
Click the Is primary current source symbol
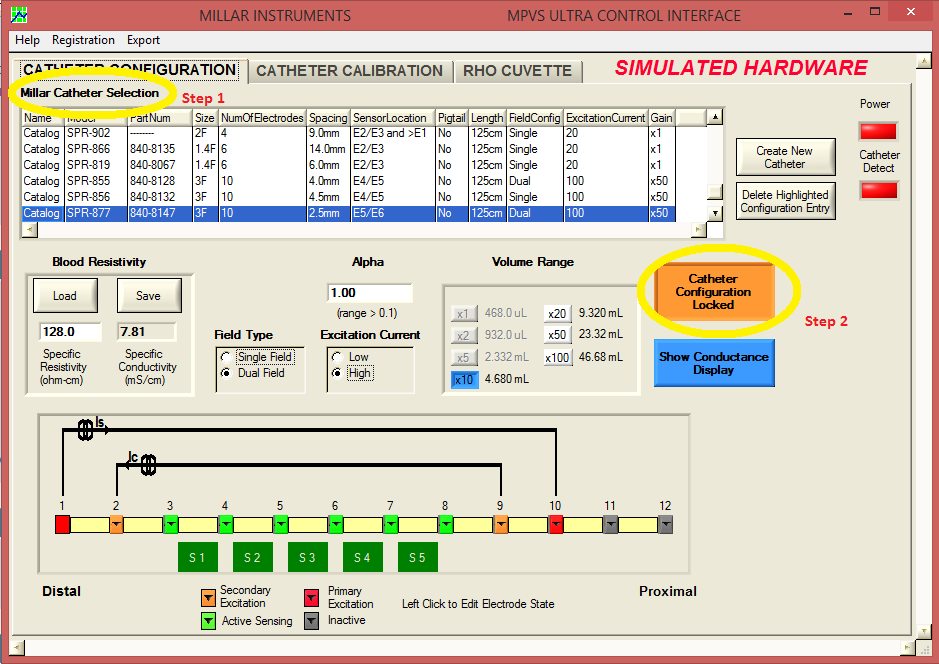point(86,429)
